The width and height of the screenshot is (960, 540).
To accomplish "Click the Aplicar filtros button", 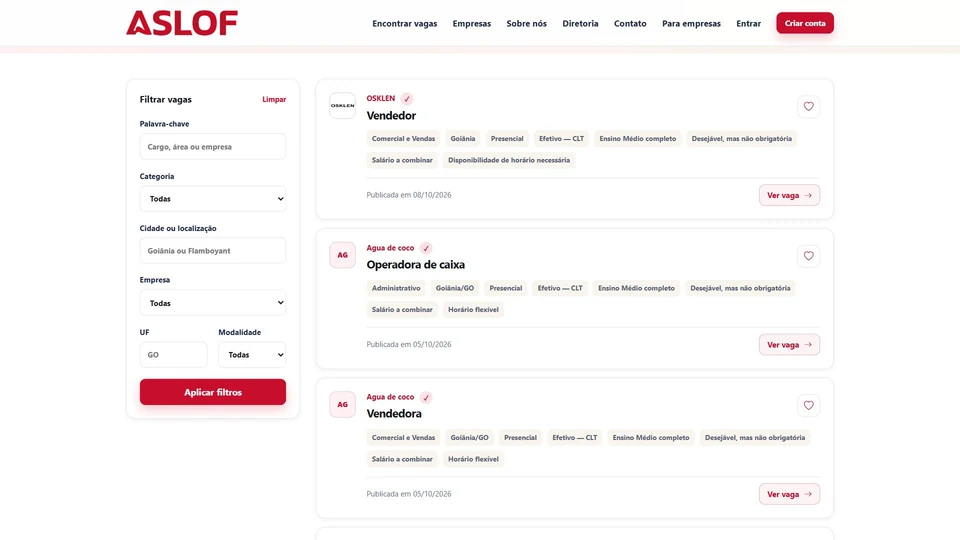I will tap(212, 392).
